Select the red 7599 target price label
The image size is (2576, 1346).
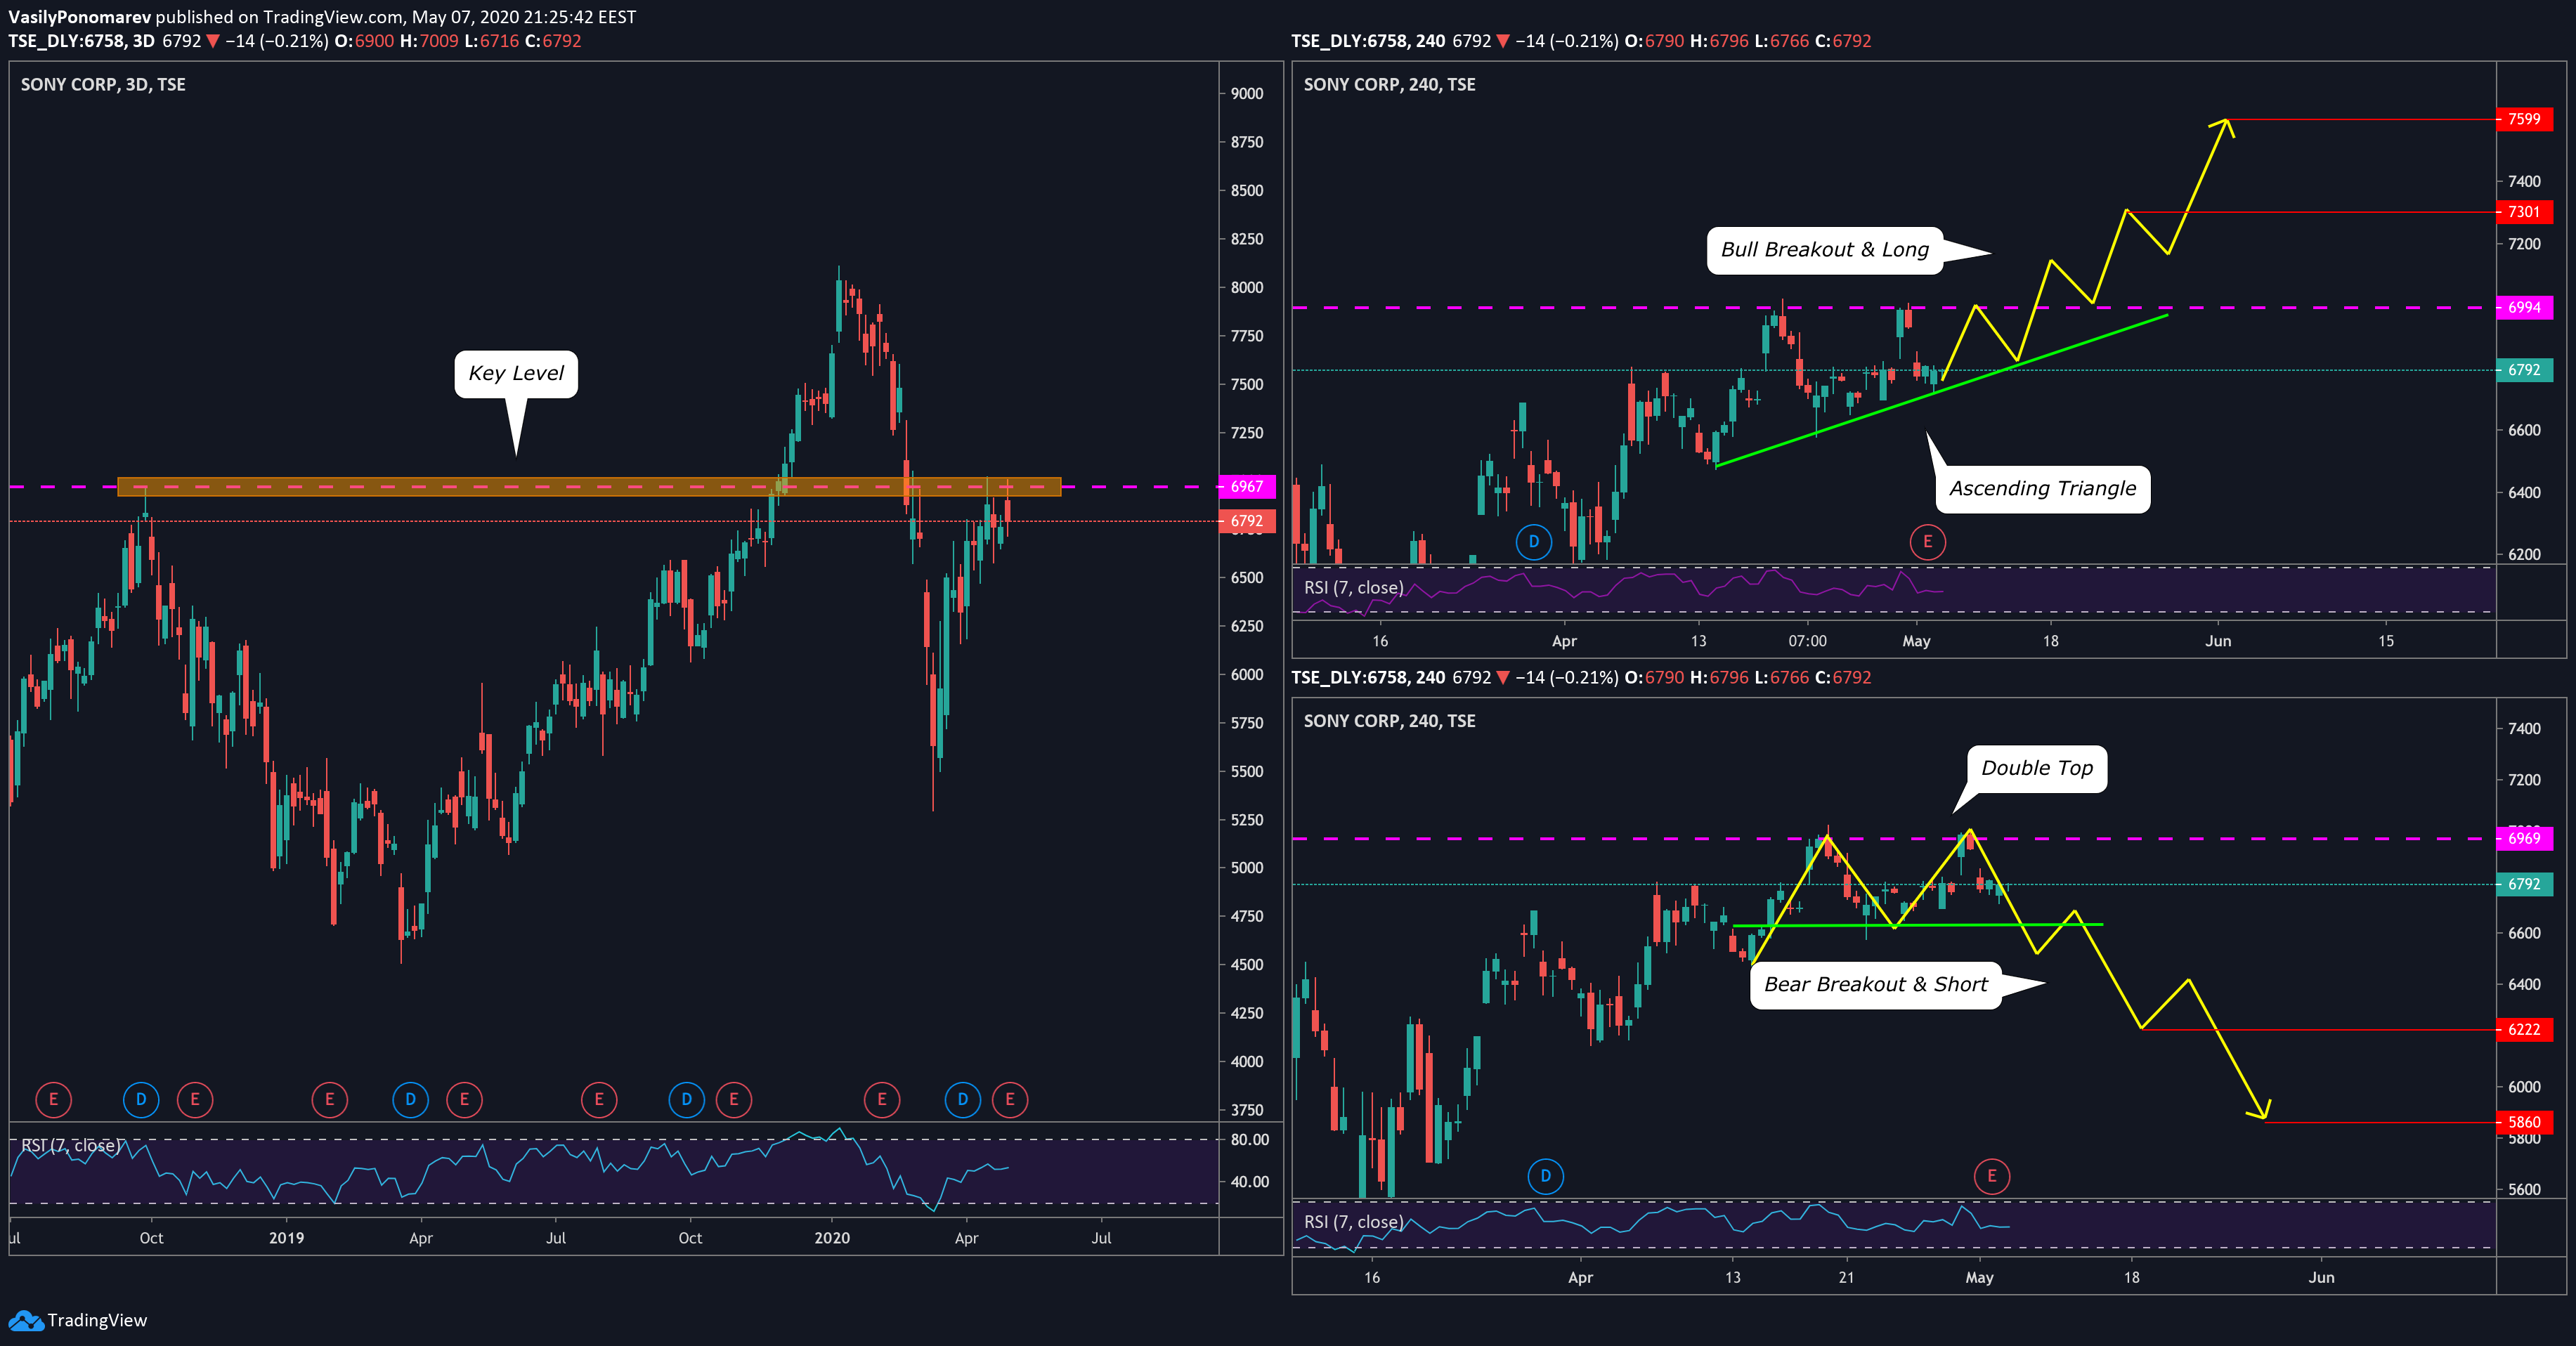tap(2523, 119)
